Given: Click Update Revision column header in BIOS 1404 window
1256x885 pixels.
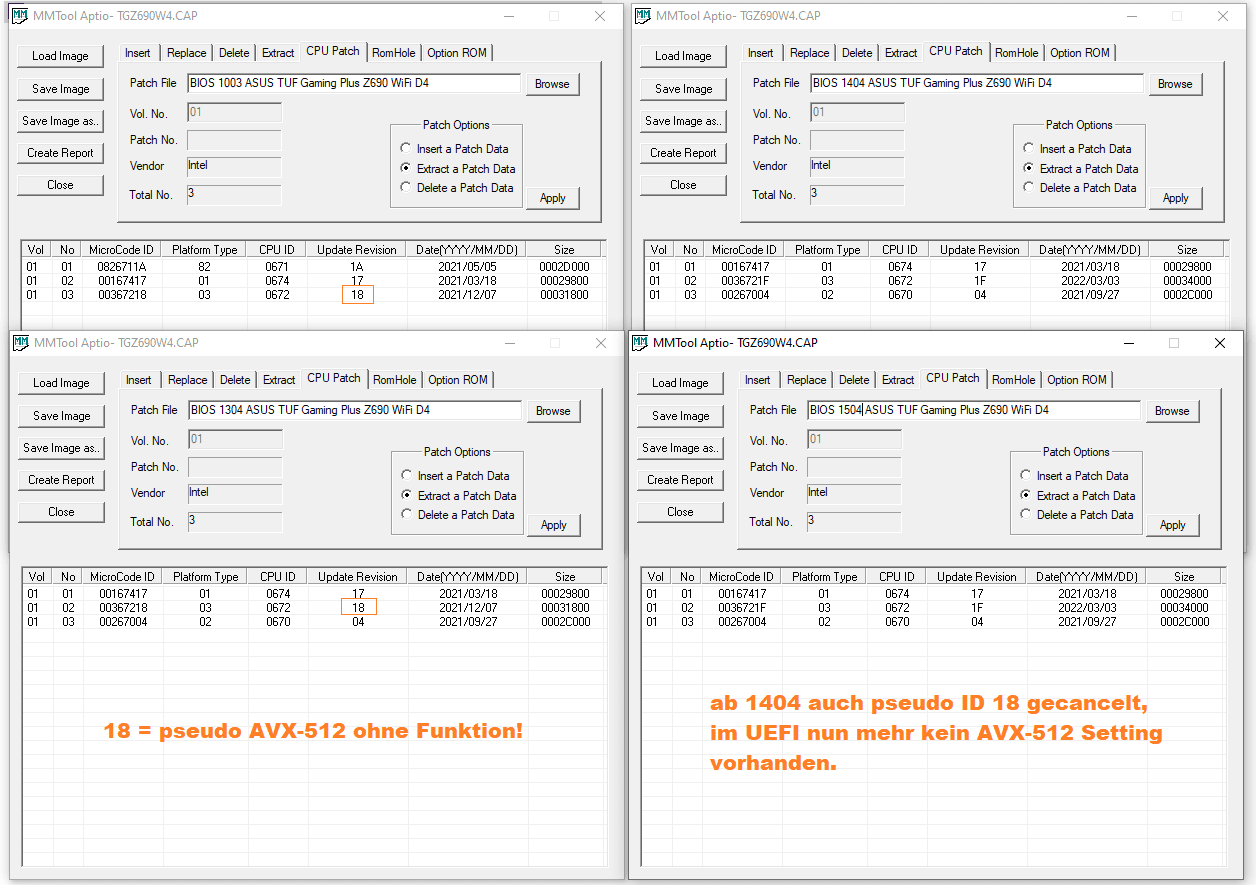Looking at the screenshot, I should [980, 250].
